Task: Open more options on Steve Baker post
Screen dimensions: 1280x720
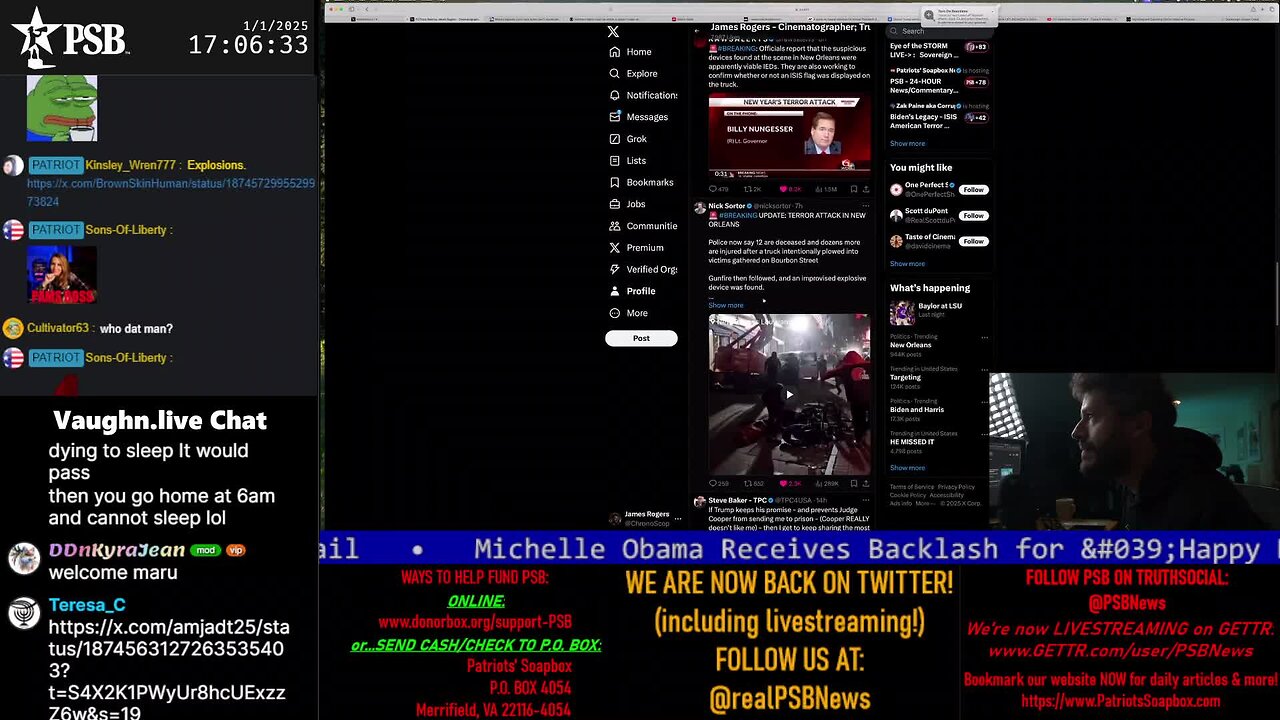Action: pos(865,500)
